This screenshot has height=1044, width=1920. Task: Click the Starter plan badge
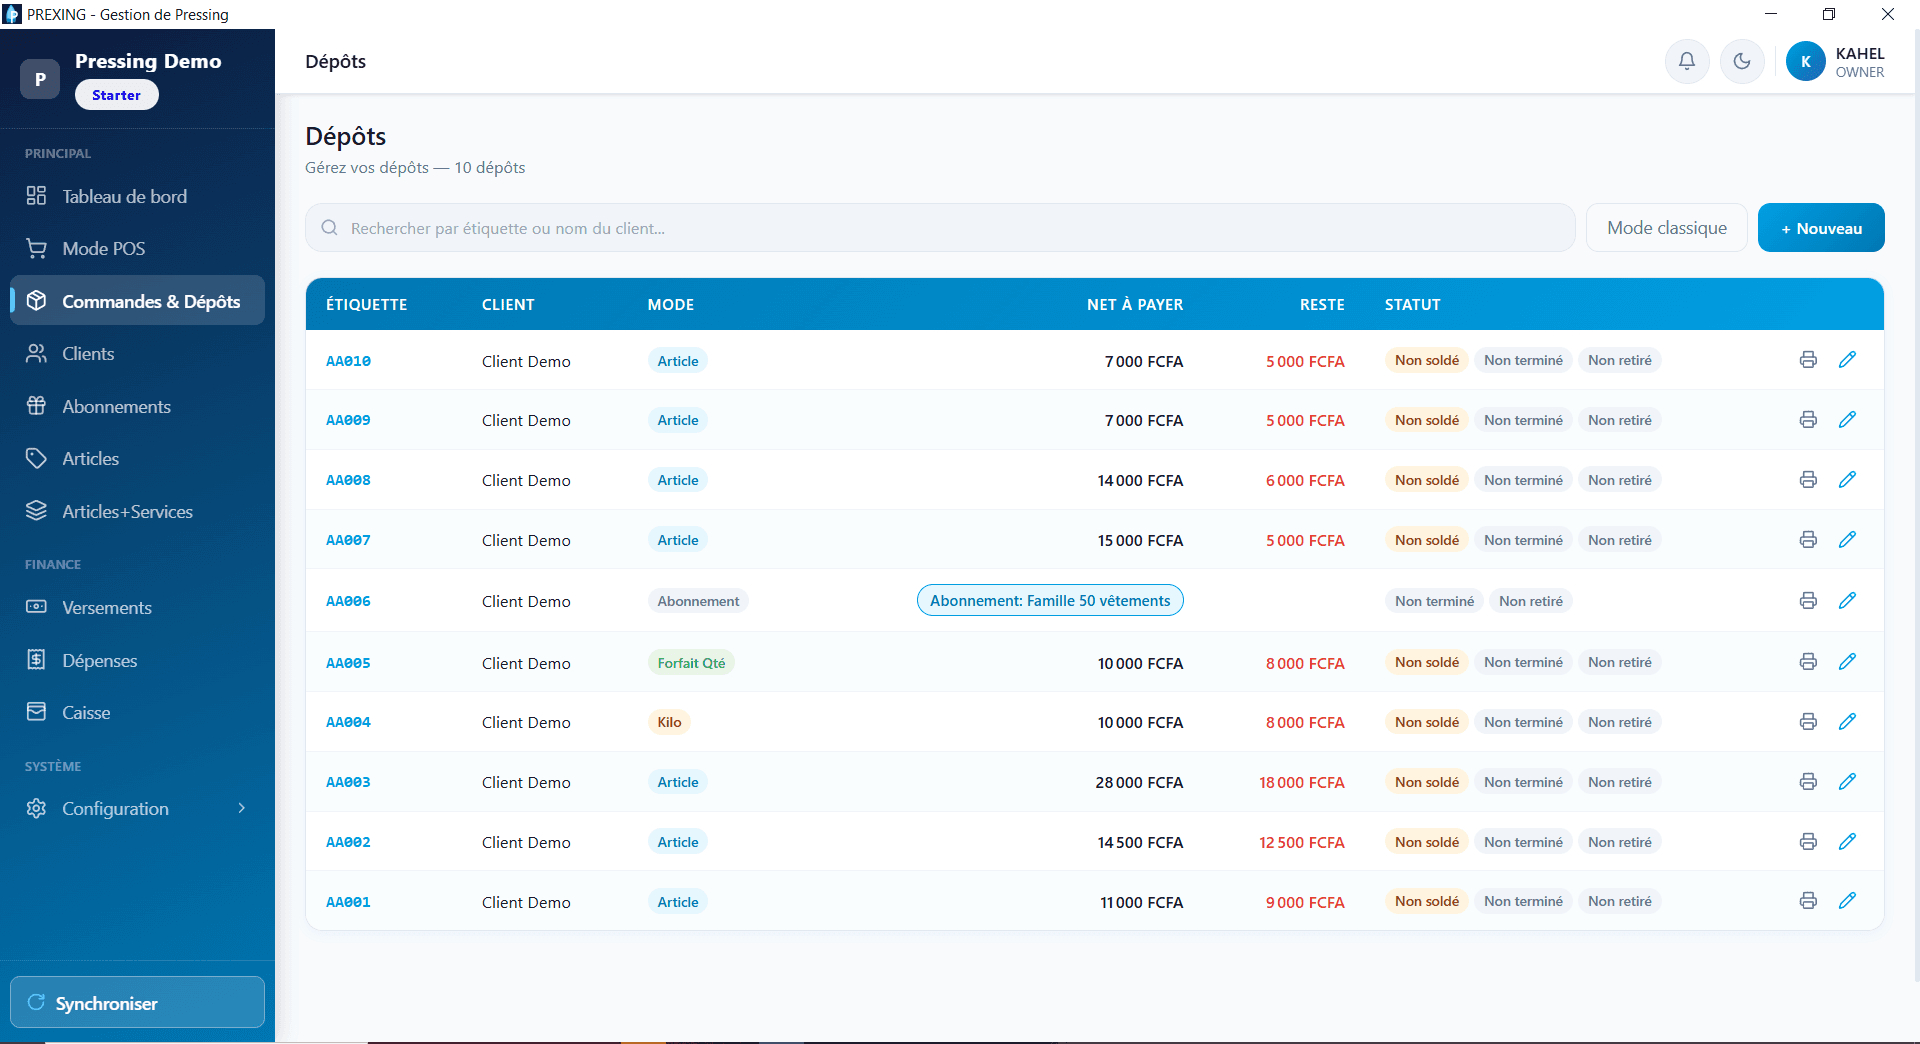point(116,95)
